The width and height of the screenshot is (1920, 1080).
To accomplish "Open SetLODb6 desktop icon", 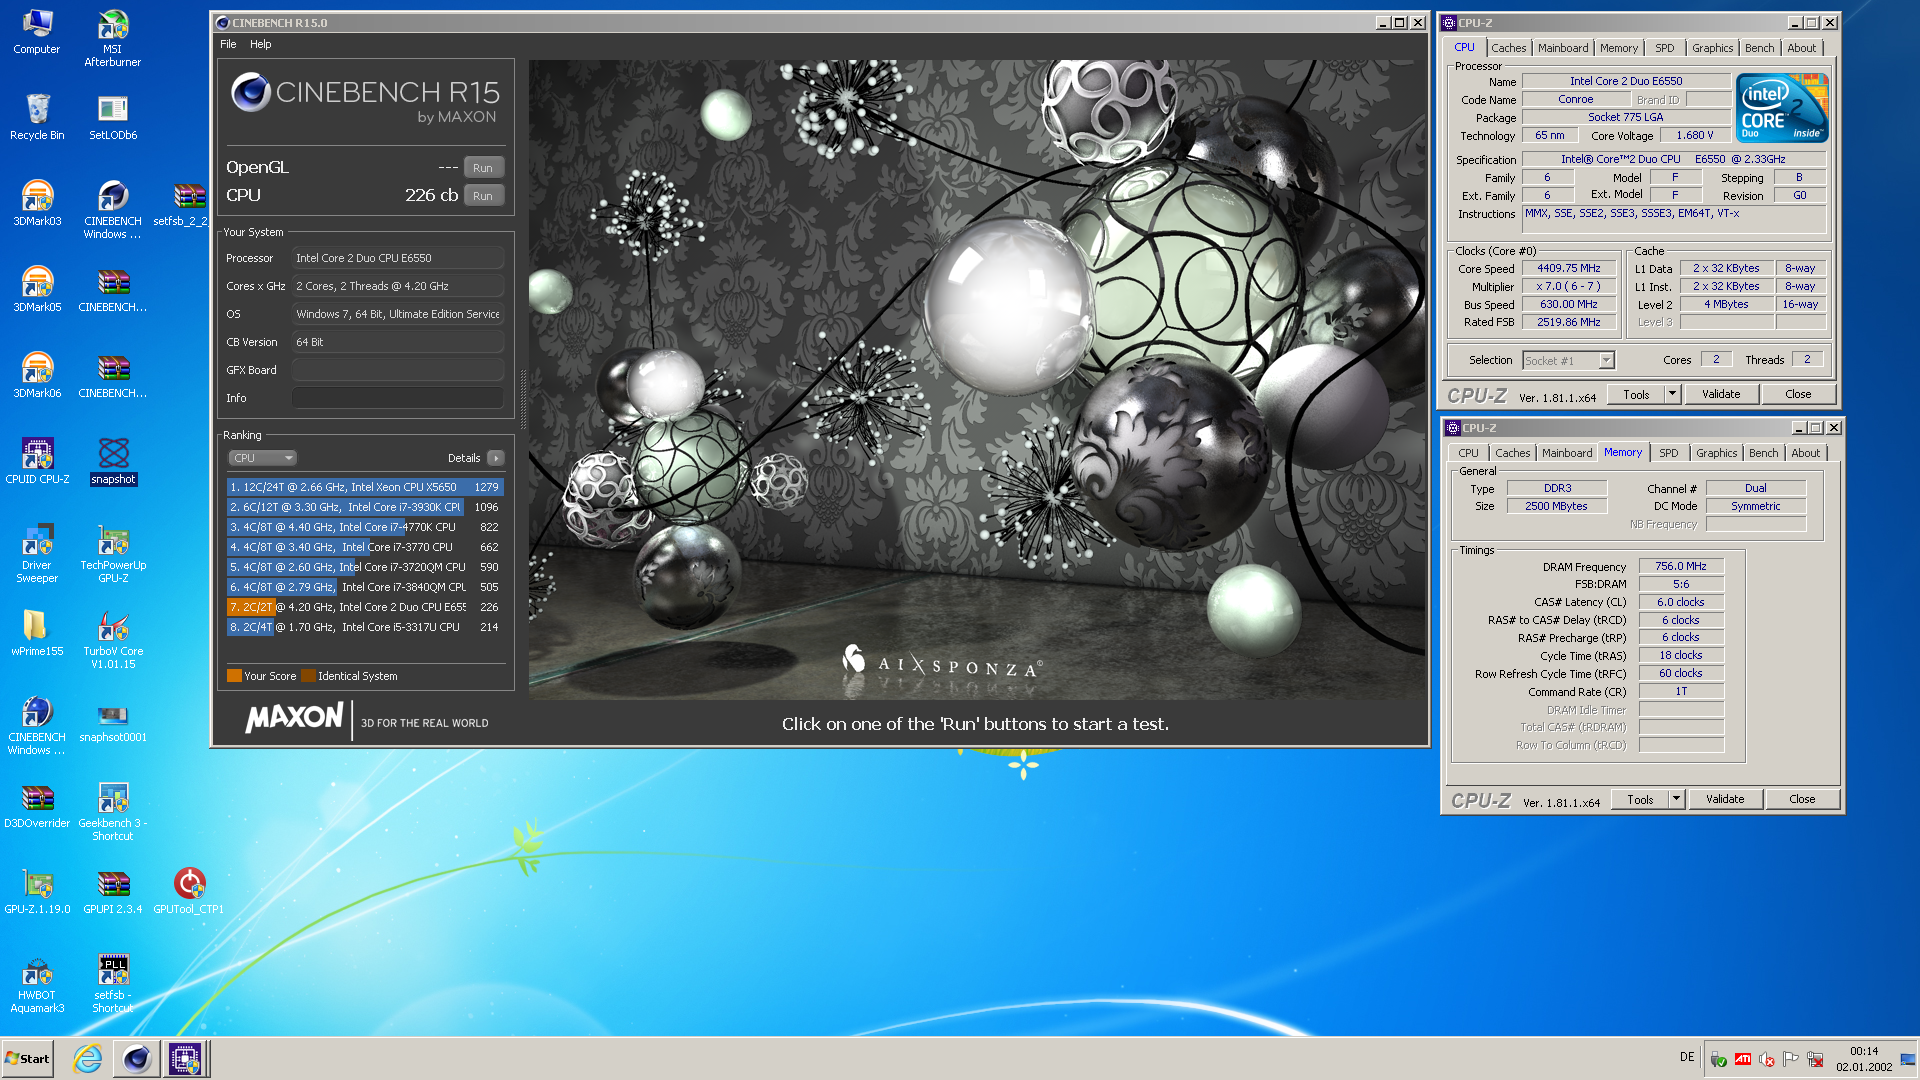I will tap(113, 117).
